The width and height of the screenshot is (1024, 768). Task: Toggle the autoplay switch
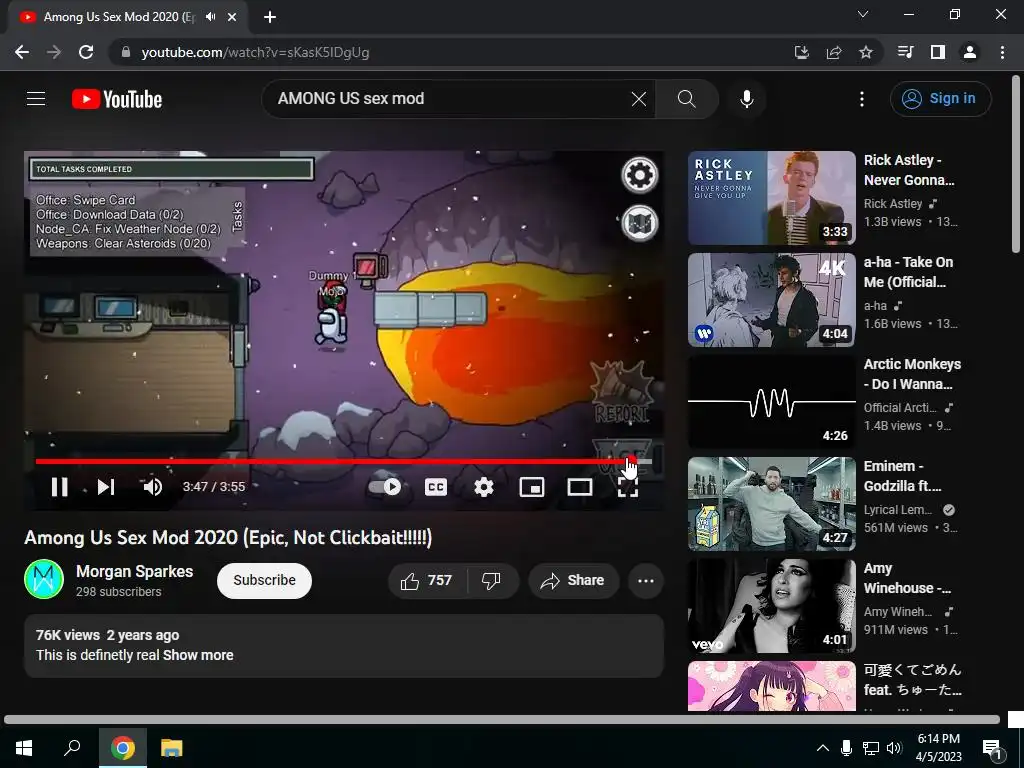coord(385,487)
